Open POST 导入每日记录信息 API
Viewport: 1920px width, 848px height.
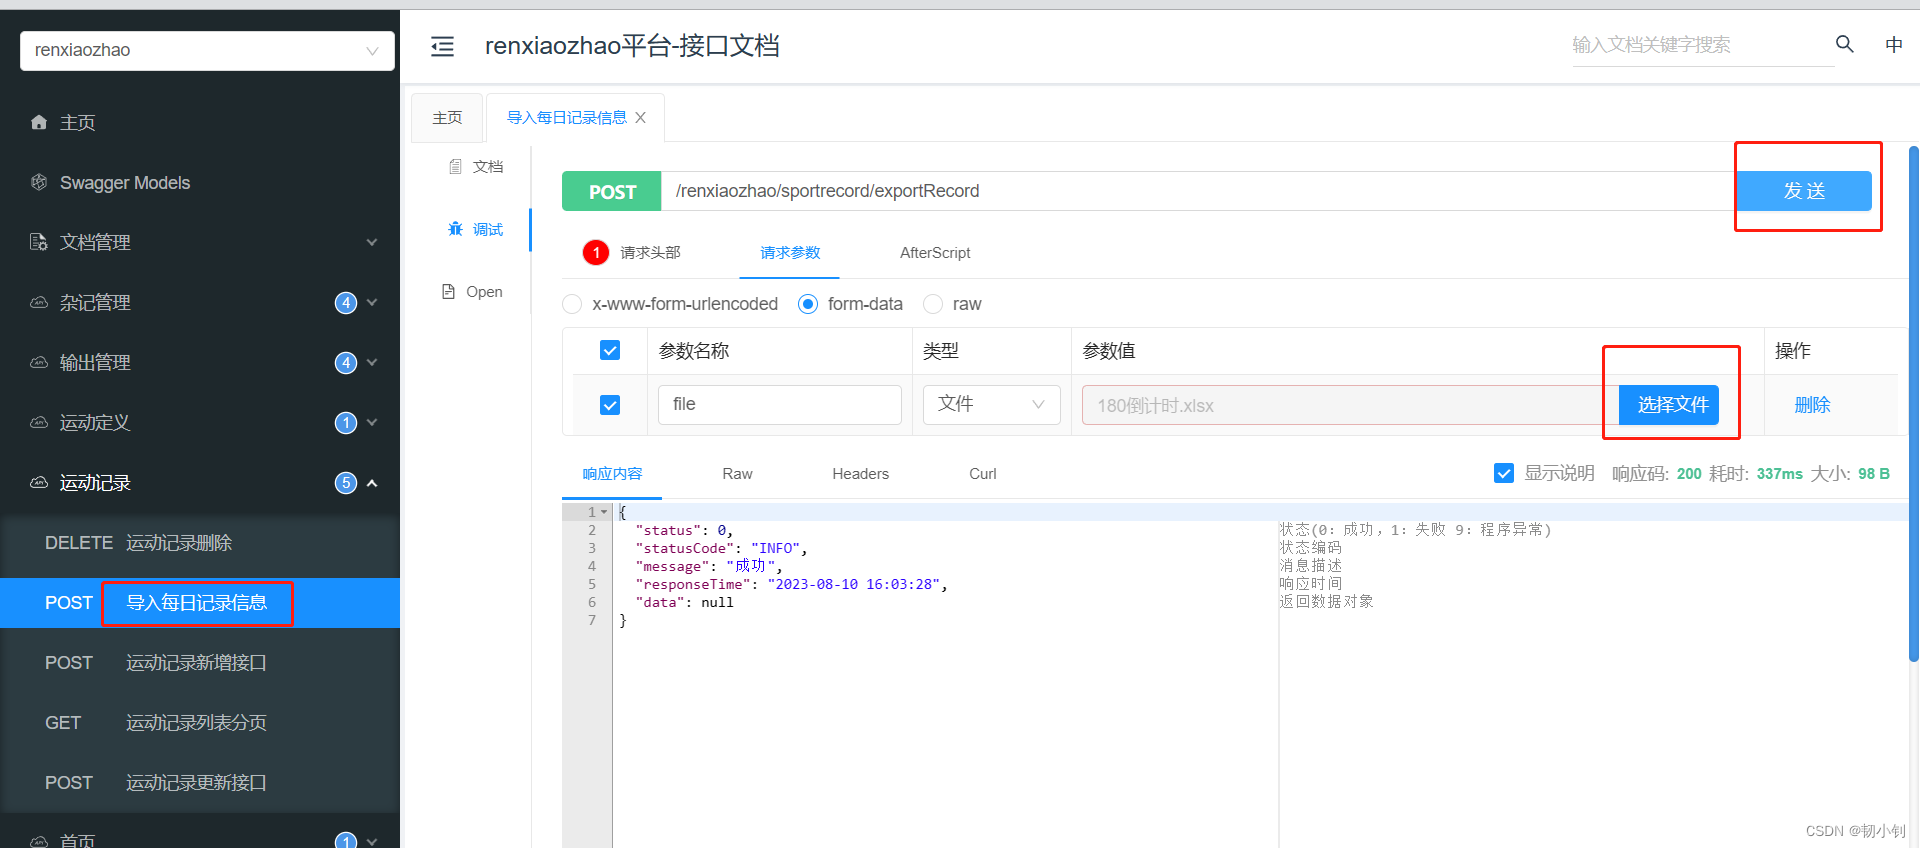coord(200,603)
